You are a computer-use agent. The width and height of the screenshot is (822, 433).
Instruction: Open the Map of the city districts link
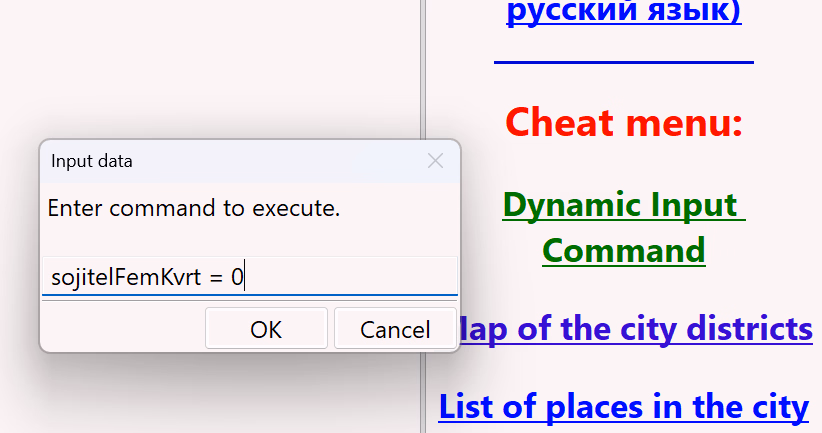[x=636, y=328]
